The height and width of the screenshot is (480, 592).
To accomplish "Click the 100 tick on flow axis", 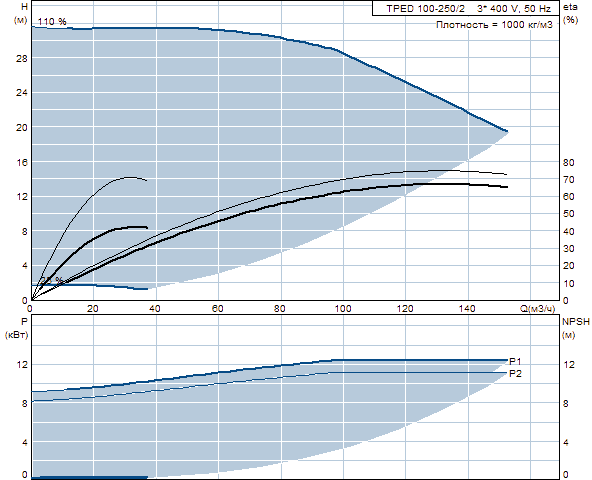I will 343,309.
